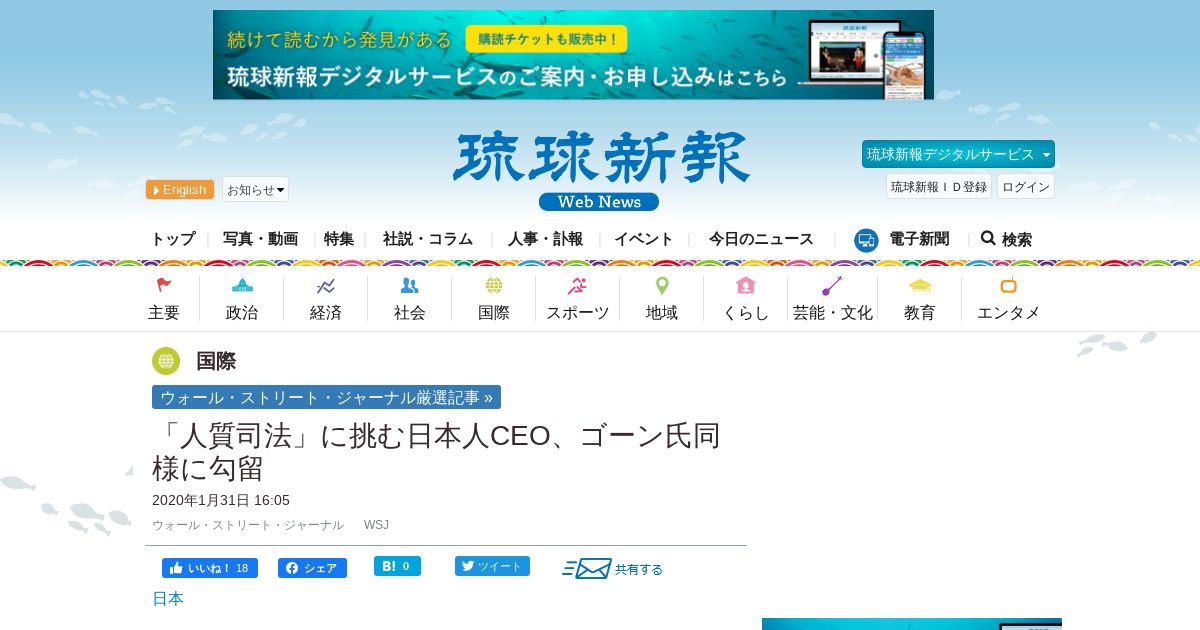Open the ウォール・ストリート・ジャーナル厳選記事 tag link
1200x630 pixels.
[x=326, y=397]
